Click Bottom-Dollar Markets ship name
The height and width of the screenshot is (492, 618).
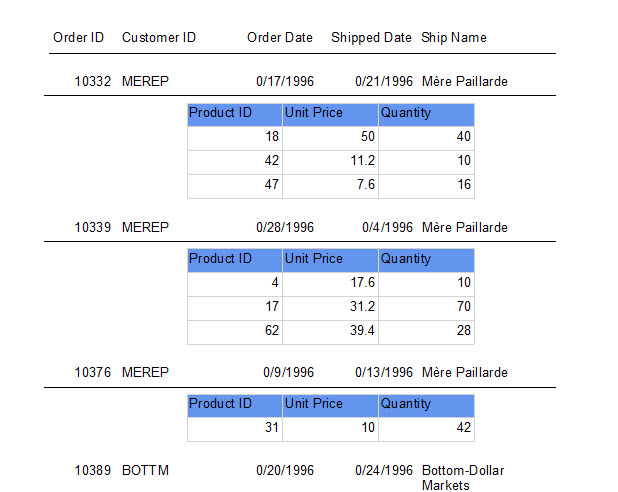point(463,478)
